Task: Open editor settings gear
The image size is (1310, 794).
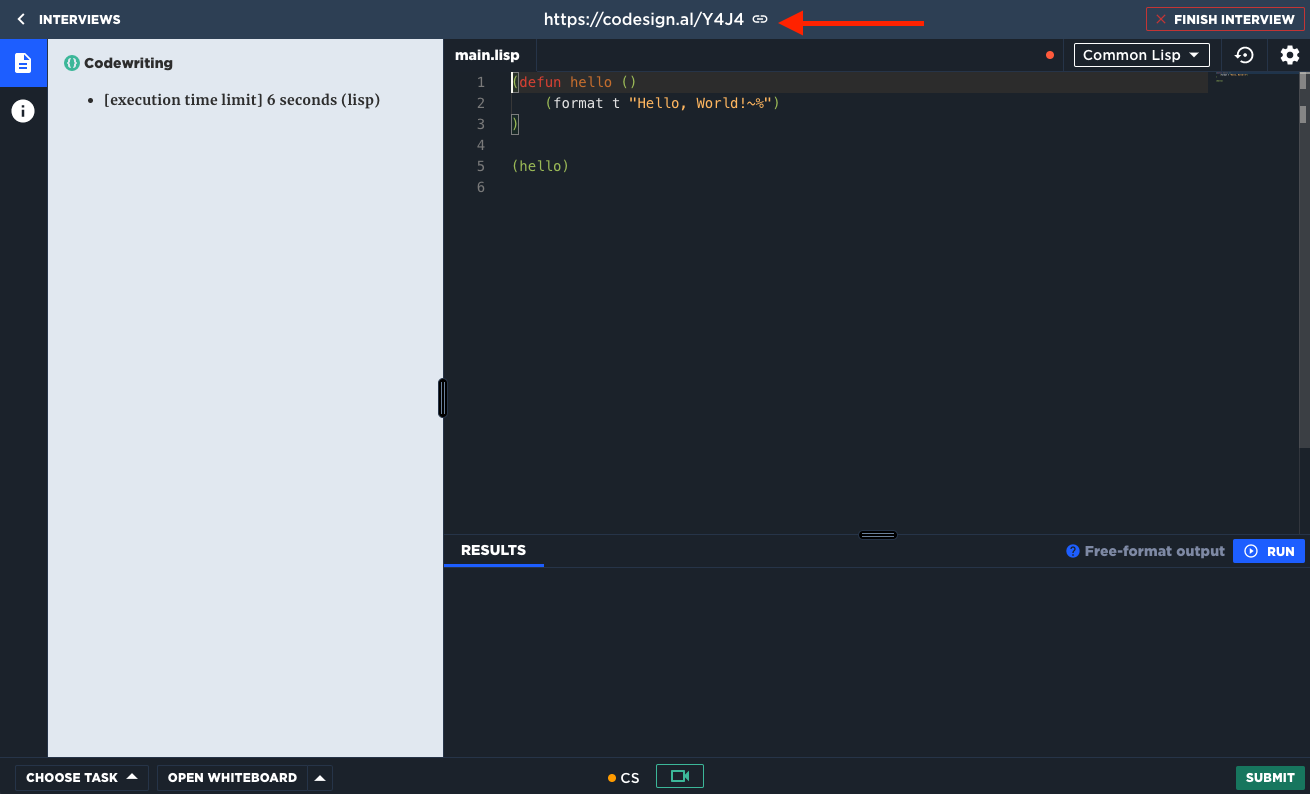Action: point(1289,55)
